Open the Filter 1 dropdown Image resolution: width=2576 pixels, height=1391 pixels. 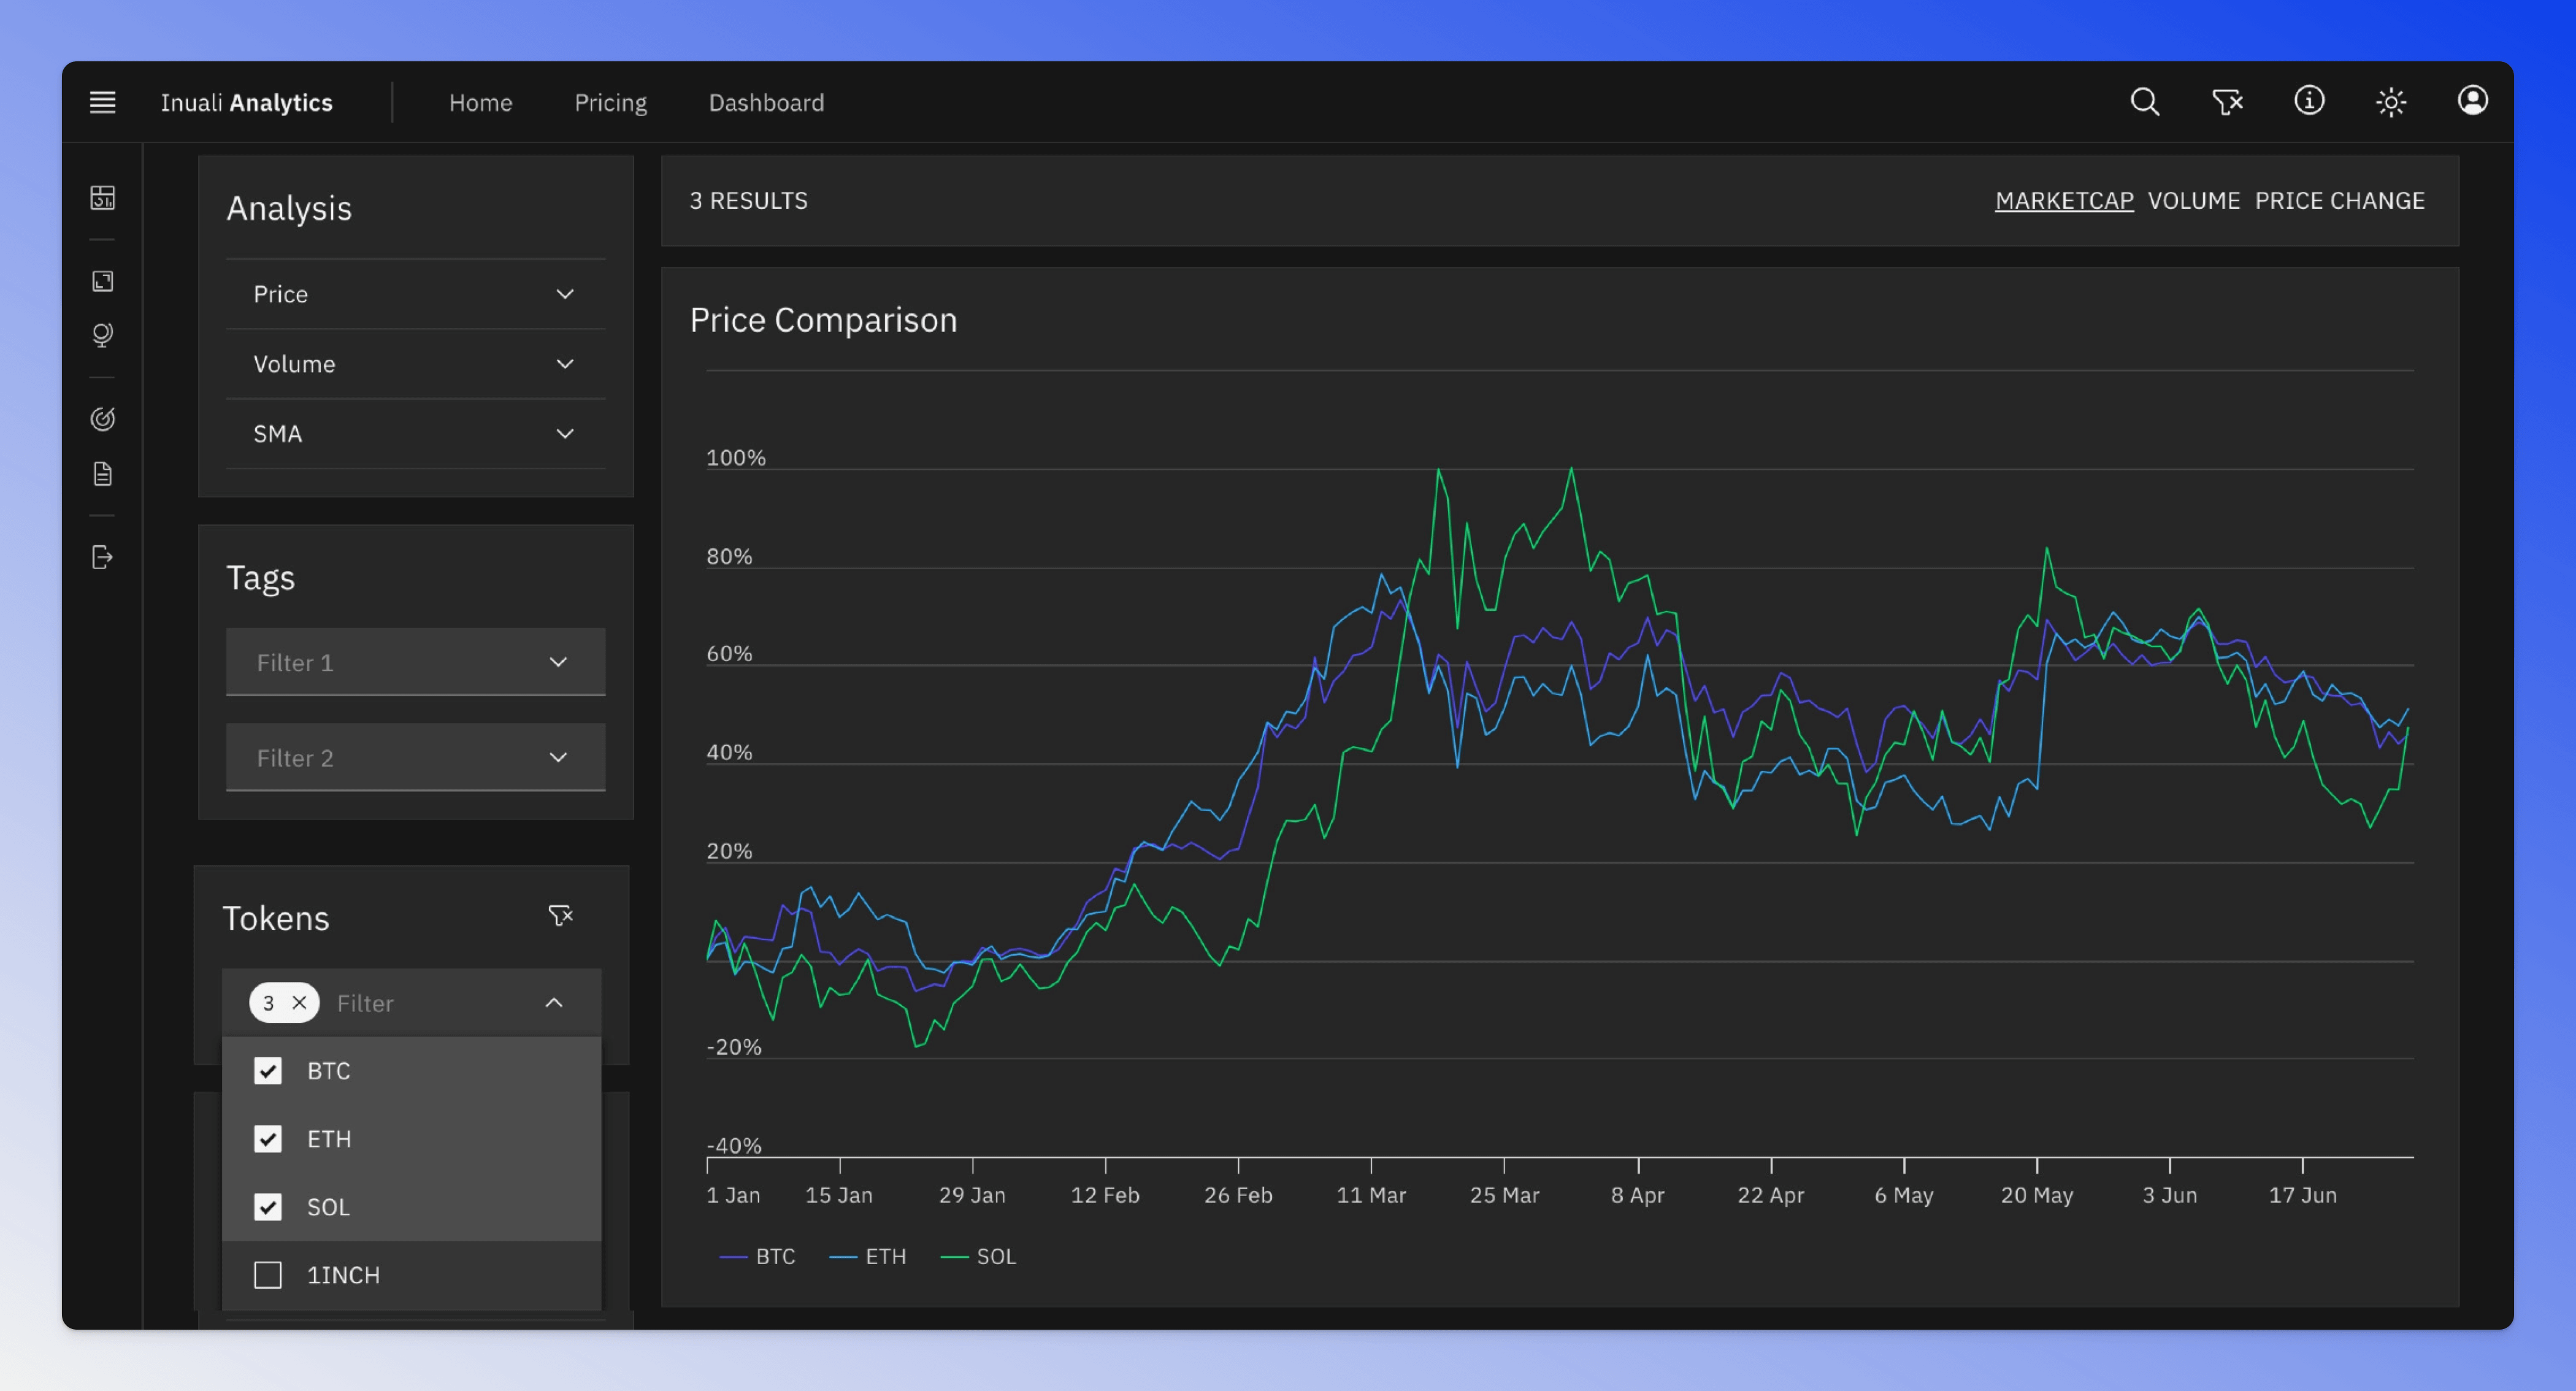coord(415,662)
